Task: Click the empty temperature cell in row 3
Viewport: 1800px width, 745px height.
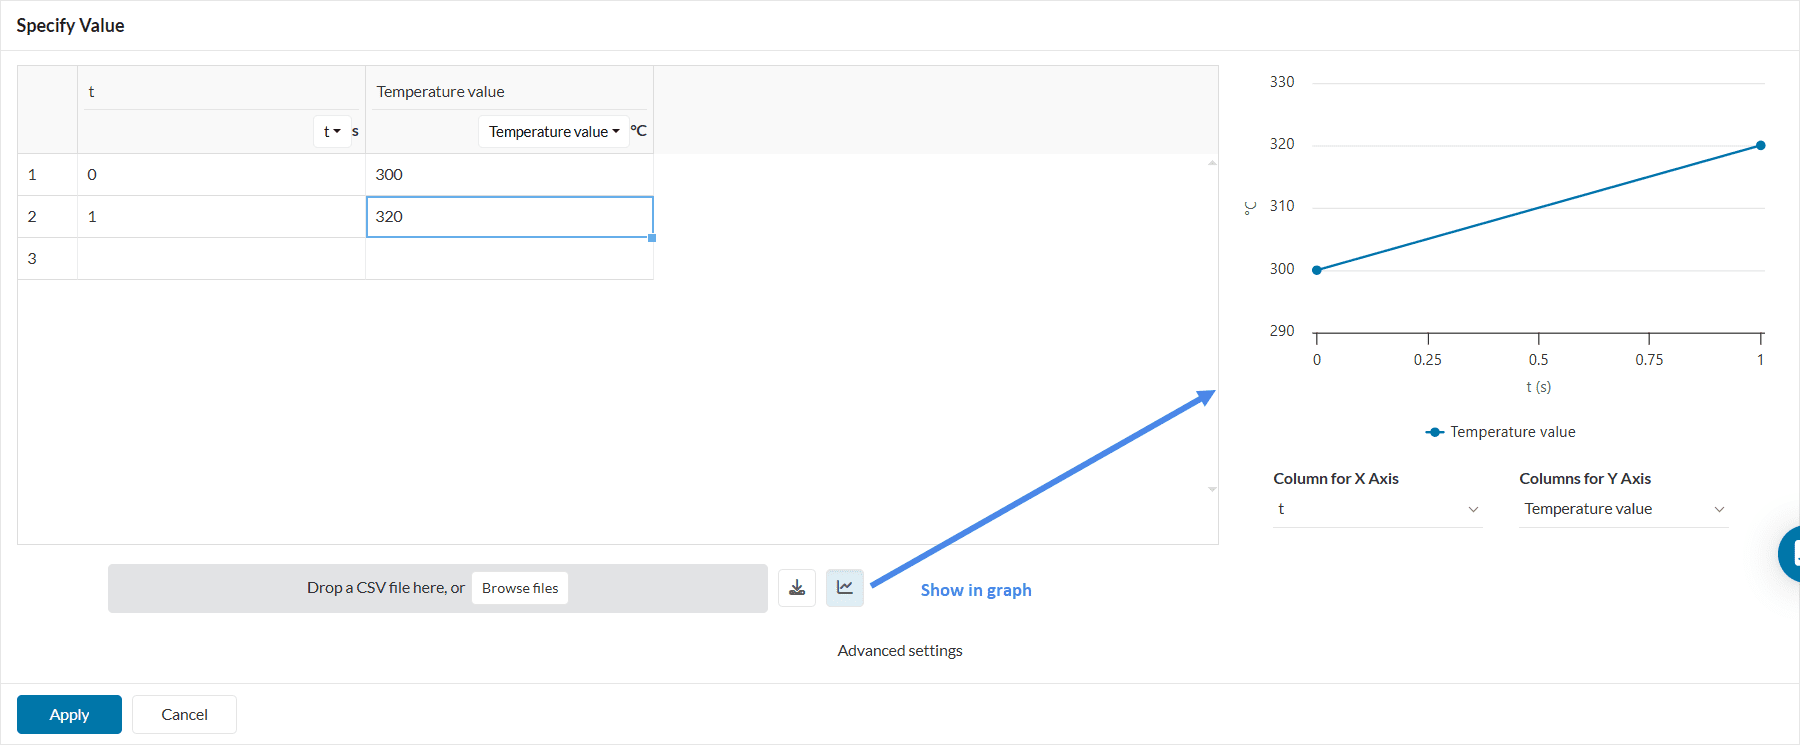Action: point(509,259)
